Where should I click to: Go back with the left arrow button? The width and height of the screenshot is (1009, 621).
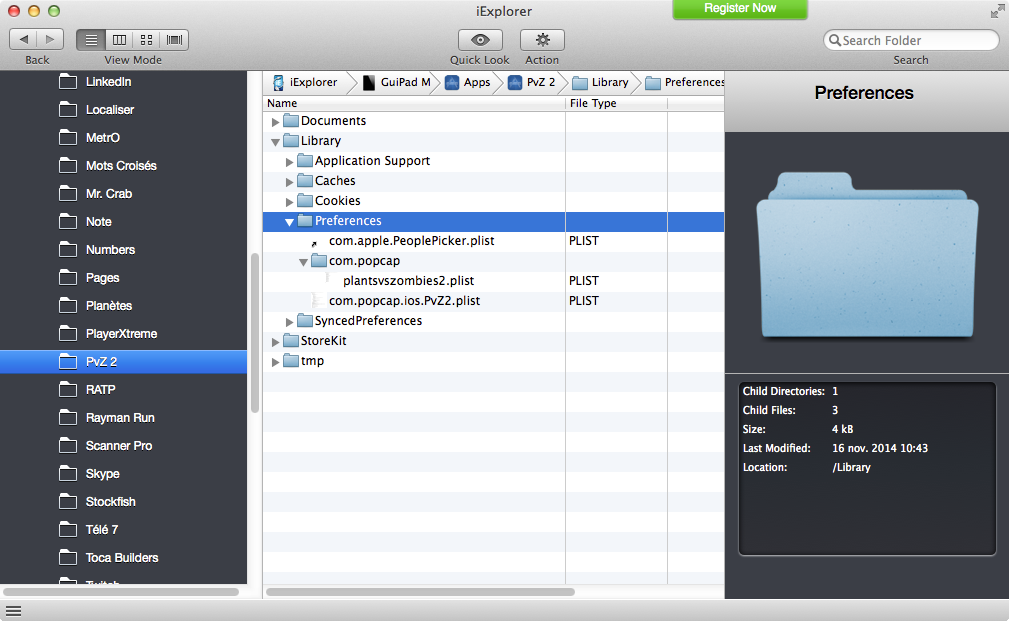point(23,40)
